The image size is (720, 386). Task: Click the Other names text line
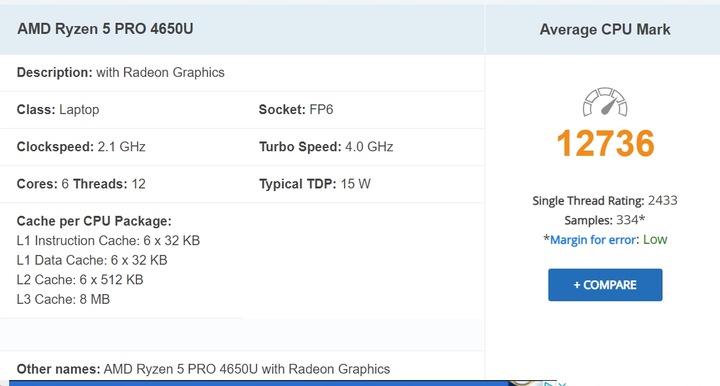203,369
